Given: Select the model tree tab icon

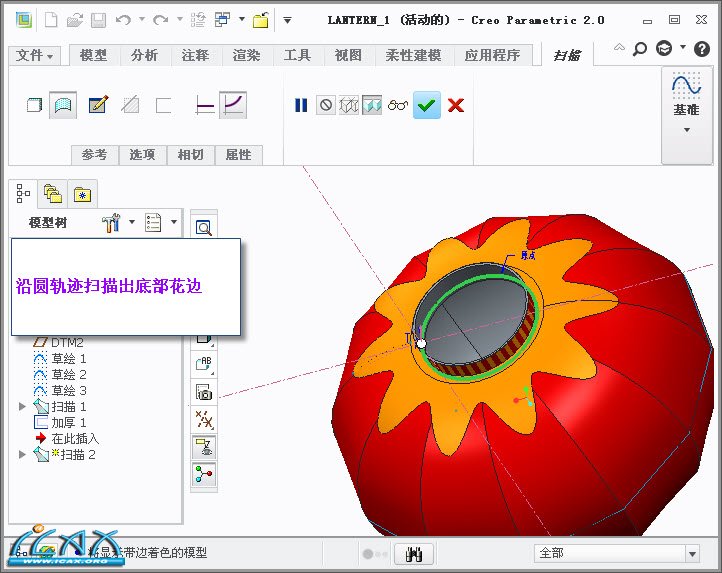Looking at the screenshot, I should pos(23,193).
